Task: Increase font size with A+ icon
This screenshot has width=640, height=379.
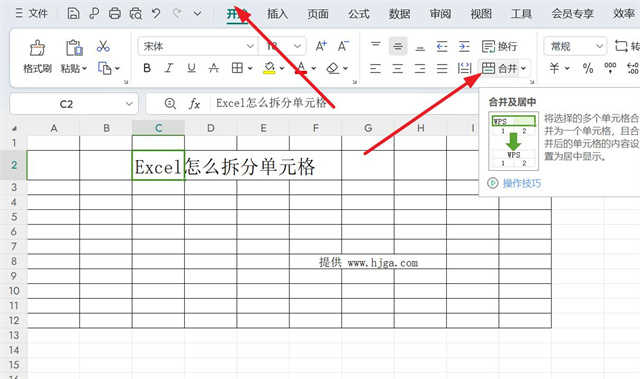Action: click(x=321, y=46)
